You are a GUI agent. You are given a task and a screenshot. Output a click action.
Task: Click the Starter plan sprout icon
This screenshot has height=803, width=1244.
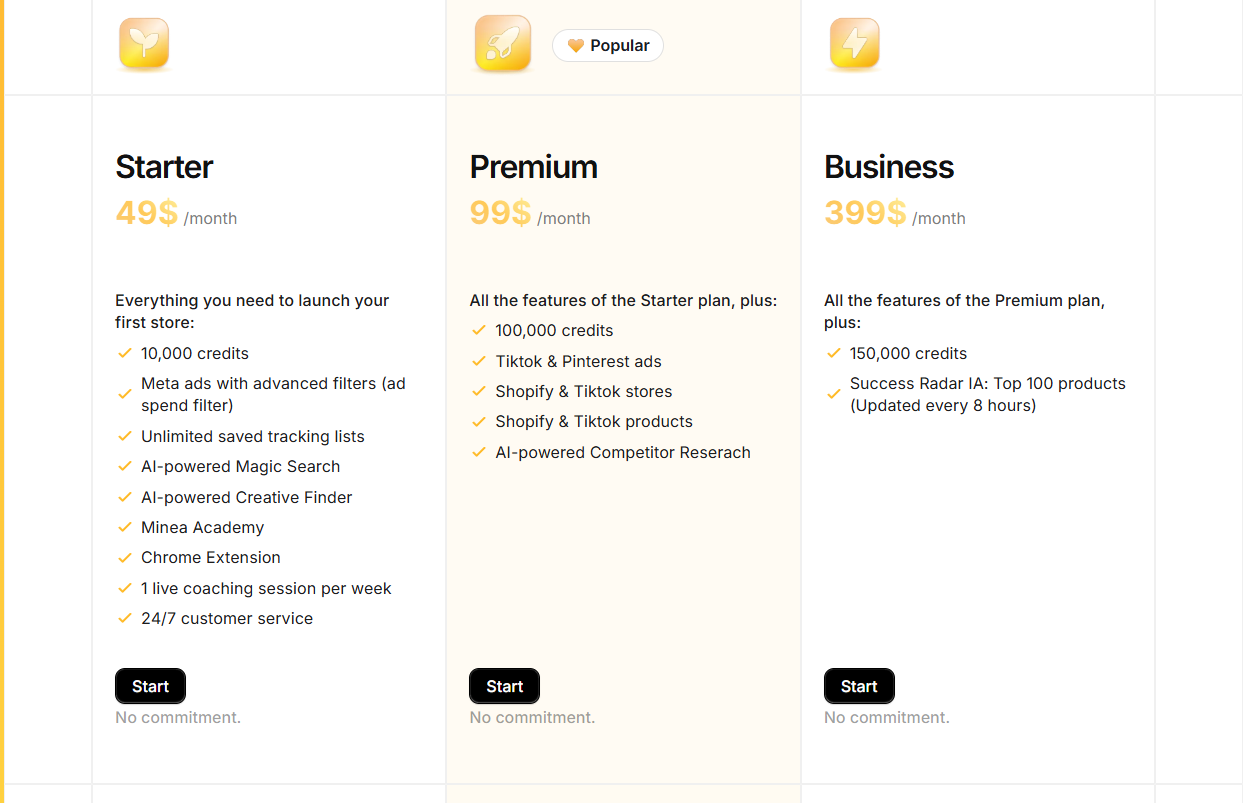[144, 45]
